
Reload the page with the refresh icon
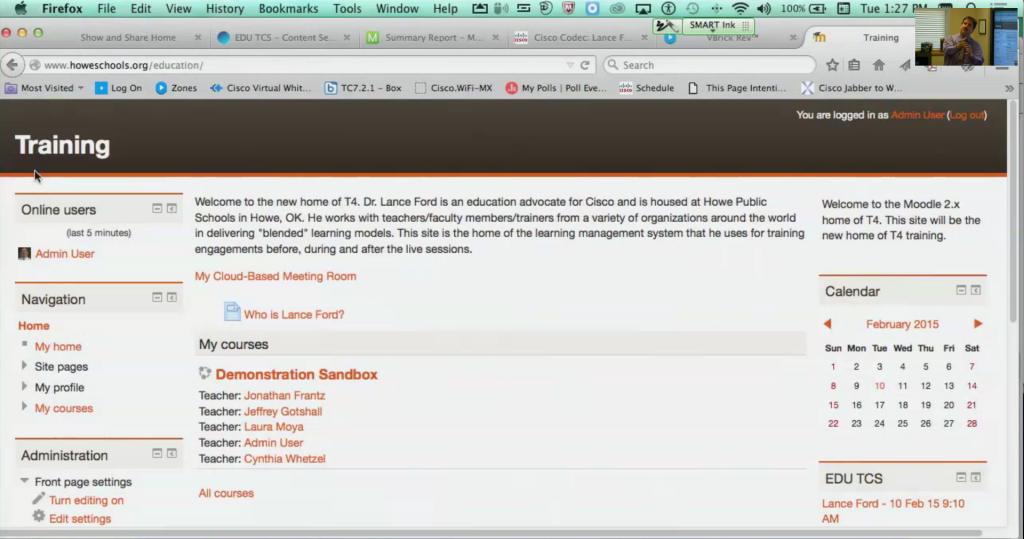pyautogui.click(x=585, y=65)
